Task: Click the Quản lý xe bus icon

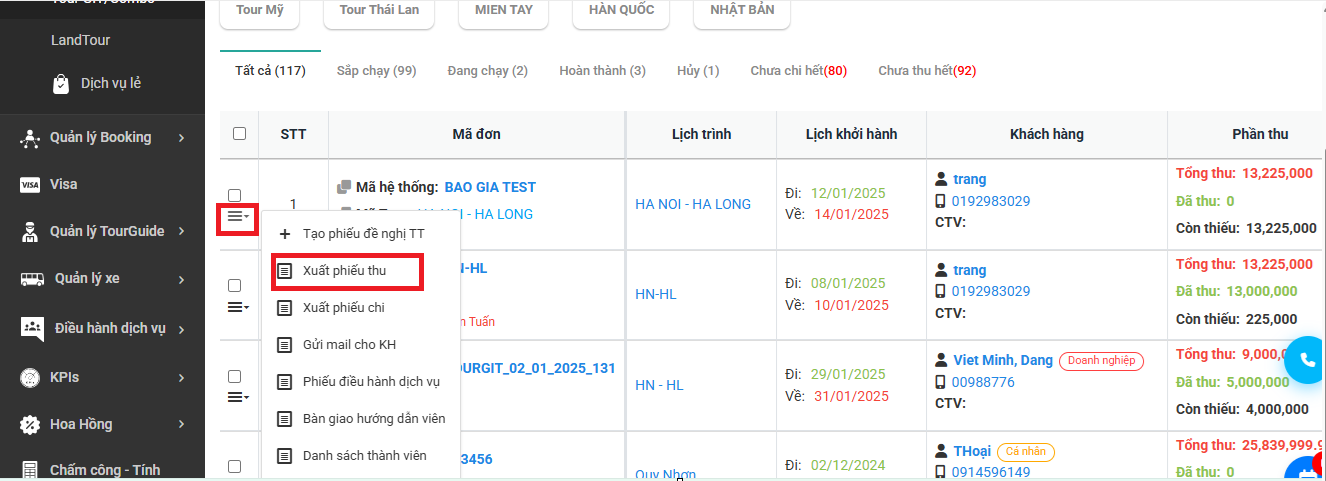Action: 32,279
